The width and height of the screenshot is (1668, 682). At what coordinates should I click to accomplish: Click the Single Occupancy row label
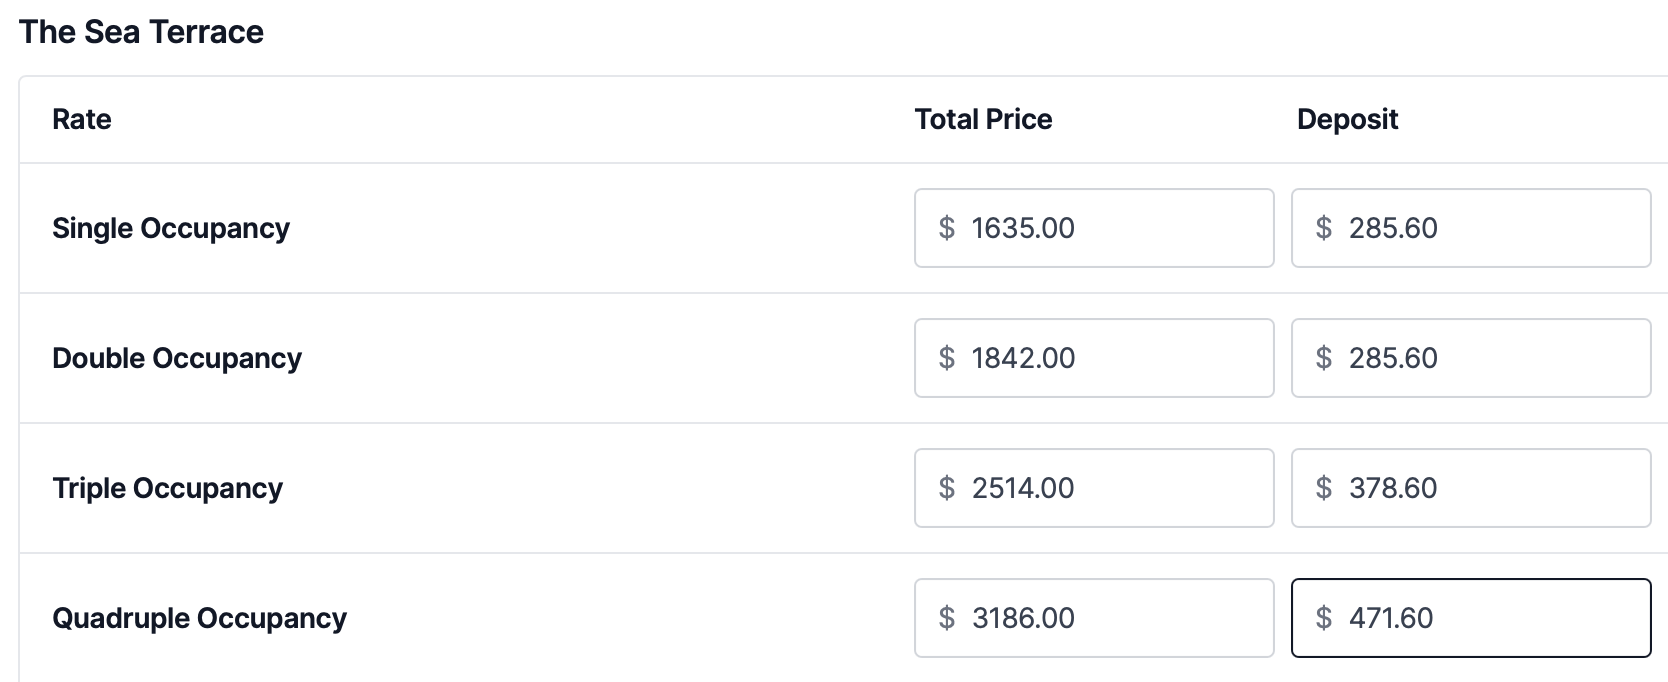pos(171,228)
